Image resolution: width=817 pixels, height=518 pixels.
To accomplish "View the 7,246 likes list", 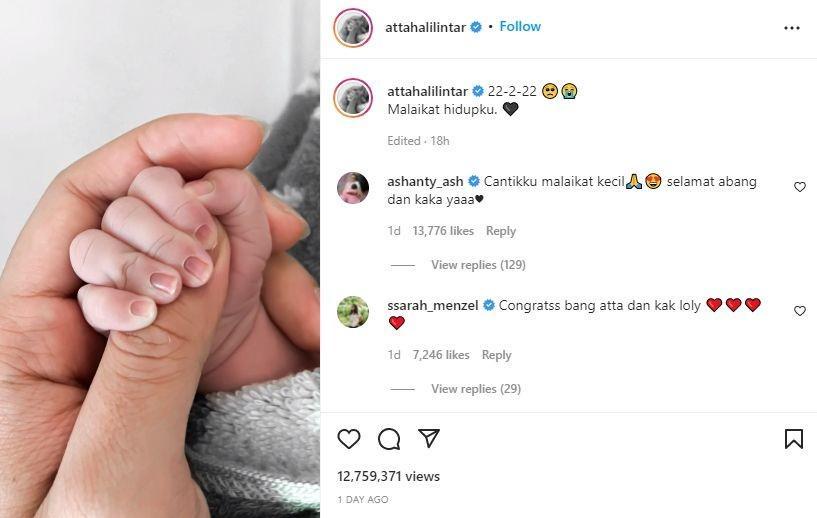I will (x=441, y=355).
